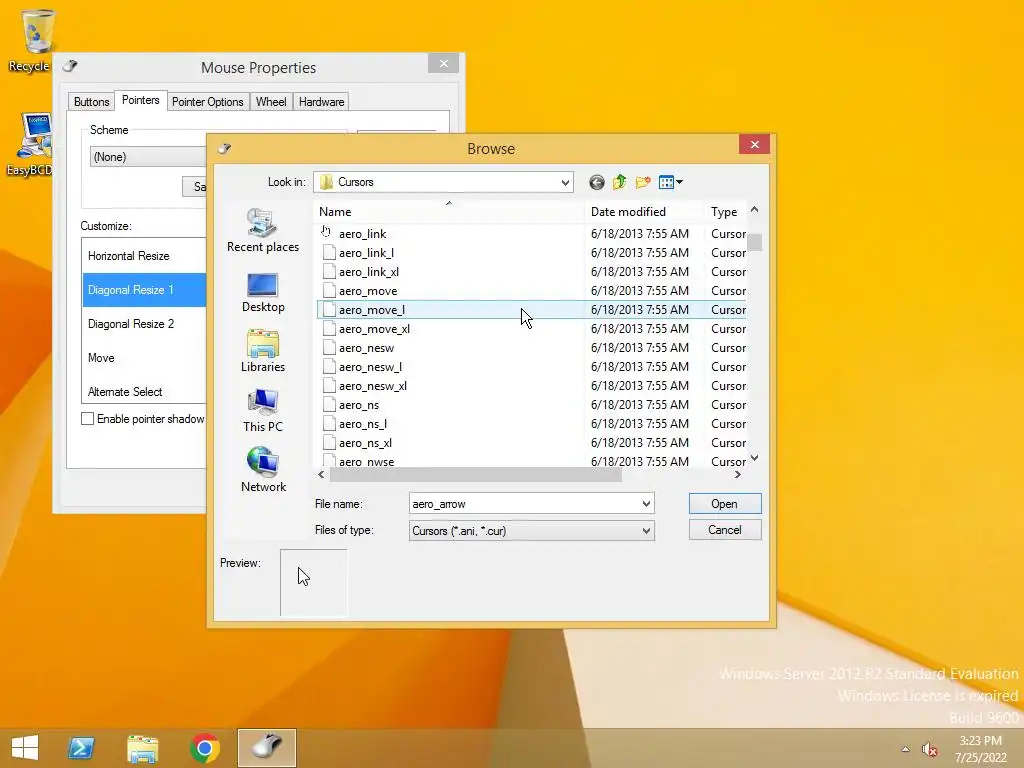Sort by the Date modified column header

coord(644,212)
